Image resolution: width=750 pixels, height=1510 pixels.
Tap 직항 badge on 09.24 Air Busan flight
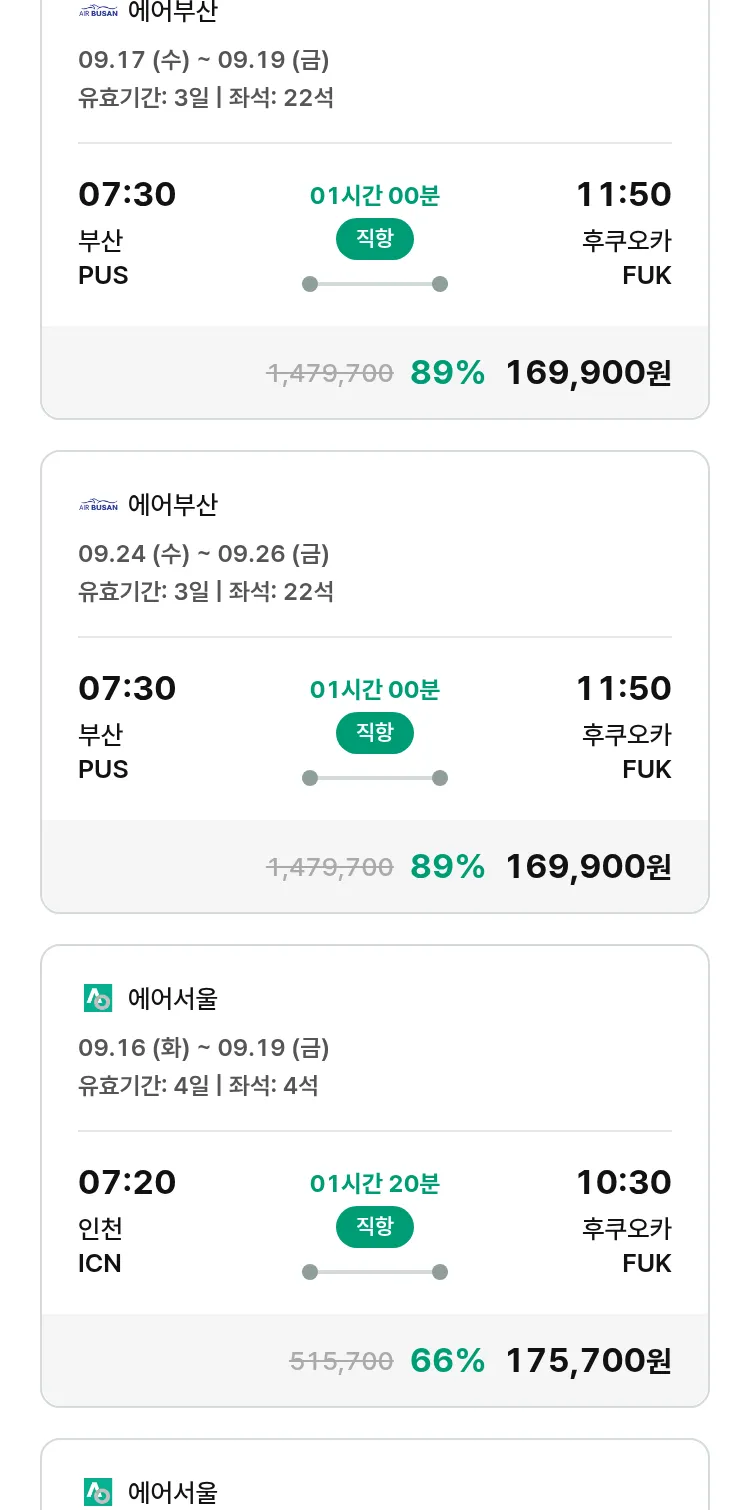coord(375,733)
